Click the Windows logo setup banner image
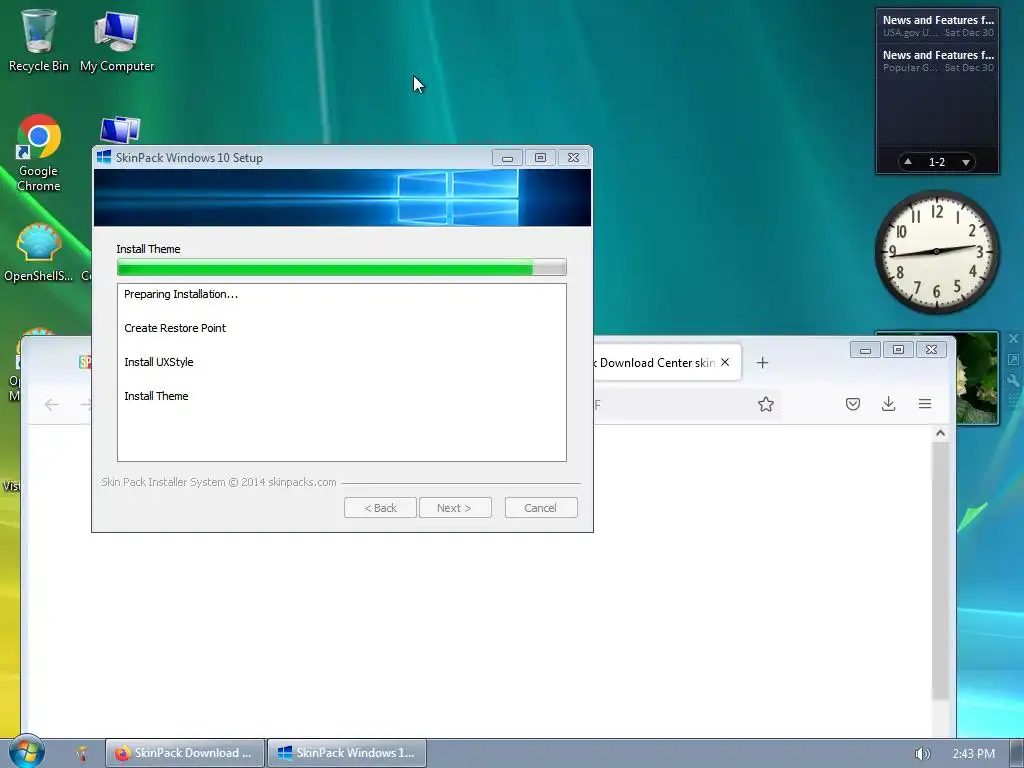Image resolution: width=1024 pixels, height=768 pixels. point(342,198)
